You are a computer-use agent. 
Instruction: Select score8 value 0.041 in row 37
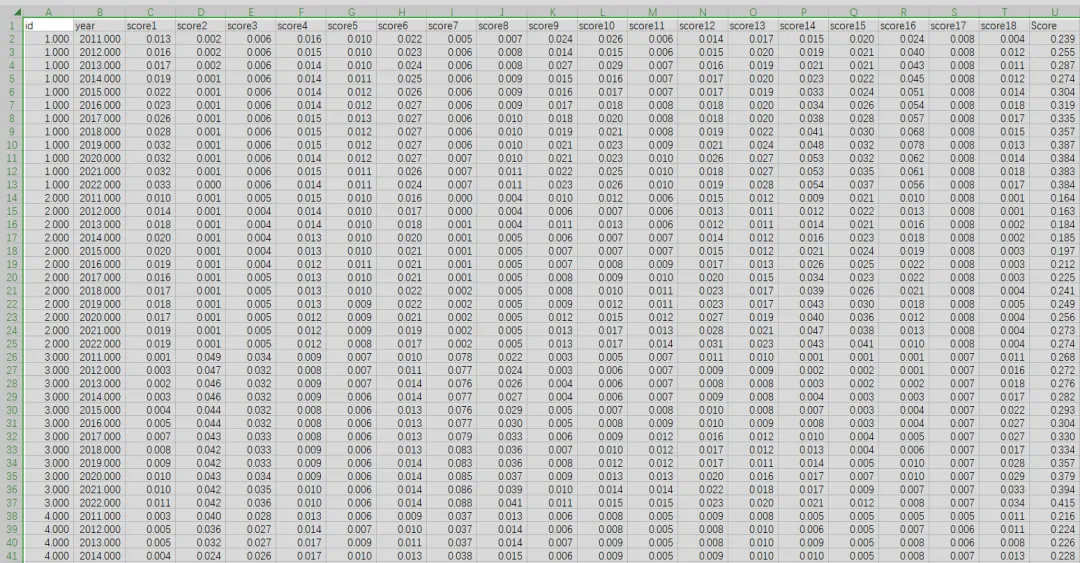coord(501,503)
